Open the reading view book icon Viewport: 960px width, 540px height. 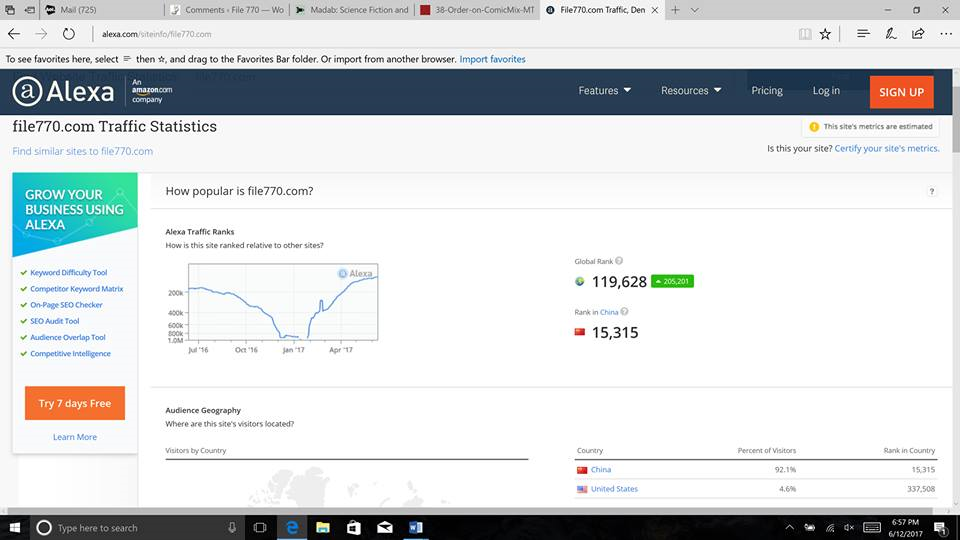[x=805, y=34]
